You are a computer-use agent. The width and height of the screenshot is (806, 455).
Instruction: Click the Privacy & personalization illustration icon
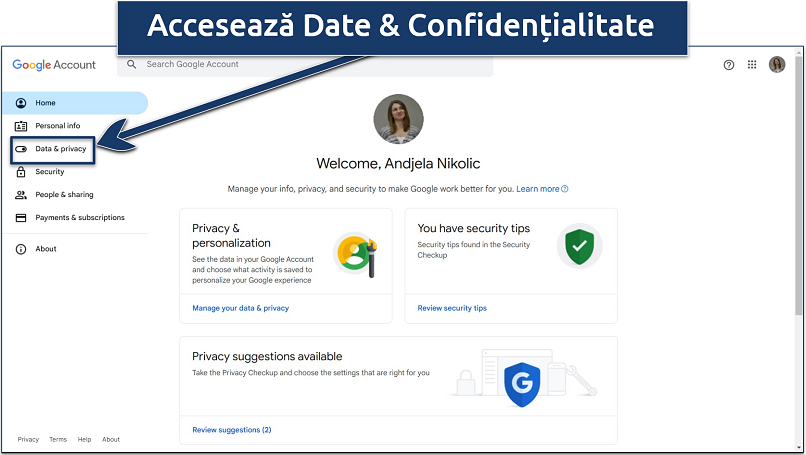click(354, 253)
